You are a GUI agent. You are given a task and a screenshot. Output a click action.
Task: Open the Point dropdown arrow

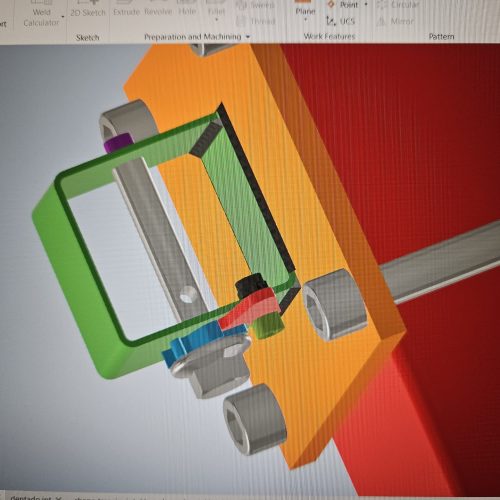[x=366, y=5]
